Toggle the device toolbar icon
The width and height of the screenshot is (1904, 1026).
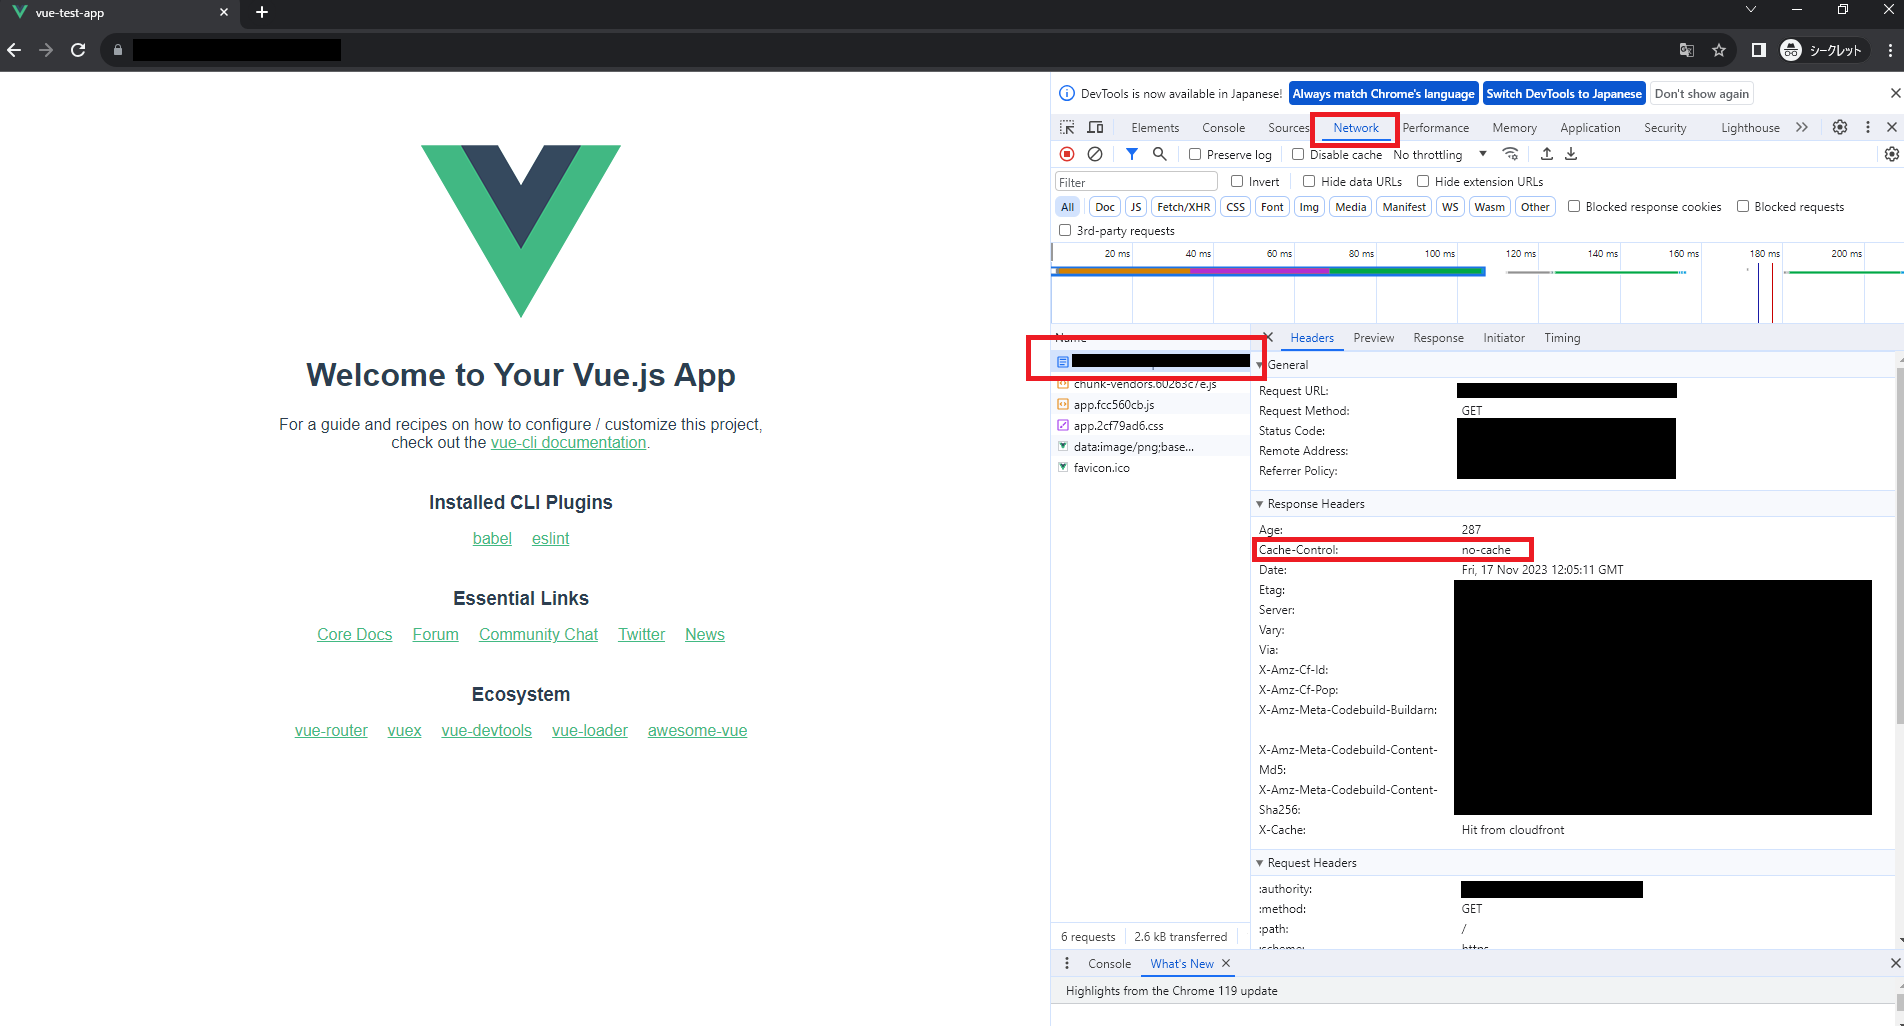click(1096, 127)
